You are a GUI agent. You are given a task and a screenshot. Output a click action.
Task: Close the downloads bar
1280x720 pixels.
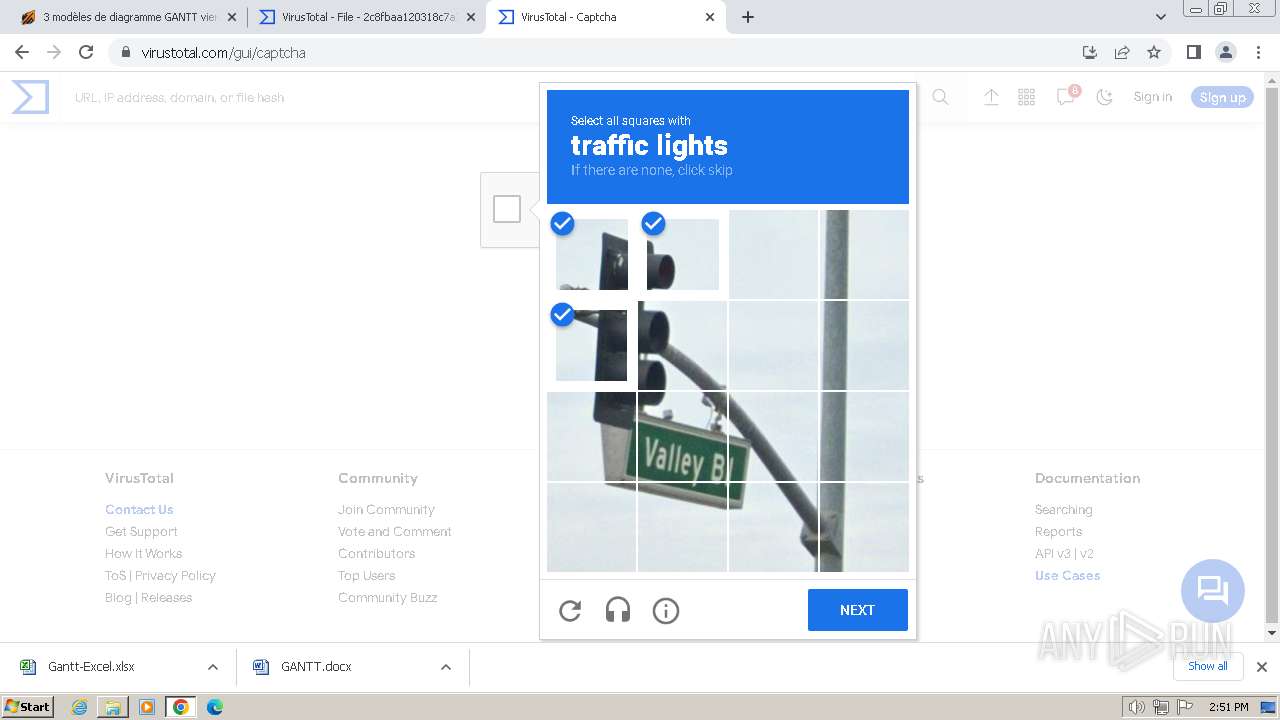pyautogui.click(x=1261, y=667)
